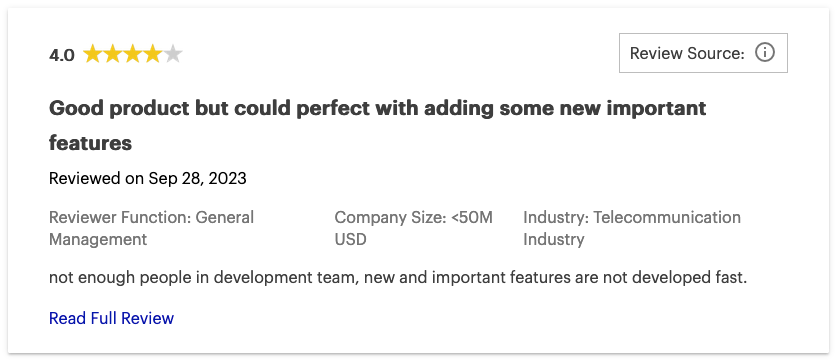Viewport: 838px width, 360px height.
Task: Click the word 'Management' under Reviewer Function
Action: (98, 239)
